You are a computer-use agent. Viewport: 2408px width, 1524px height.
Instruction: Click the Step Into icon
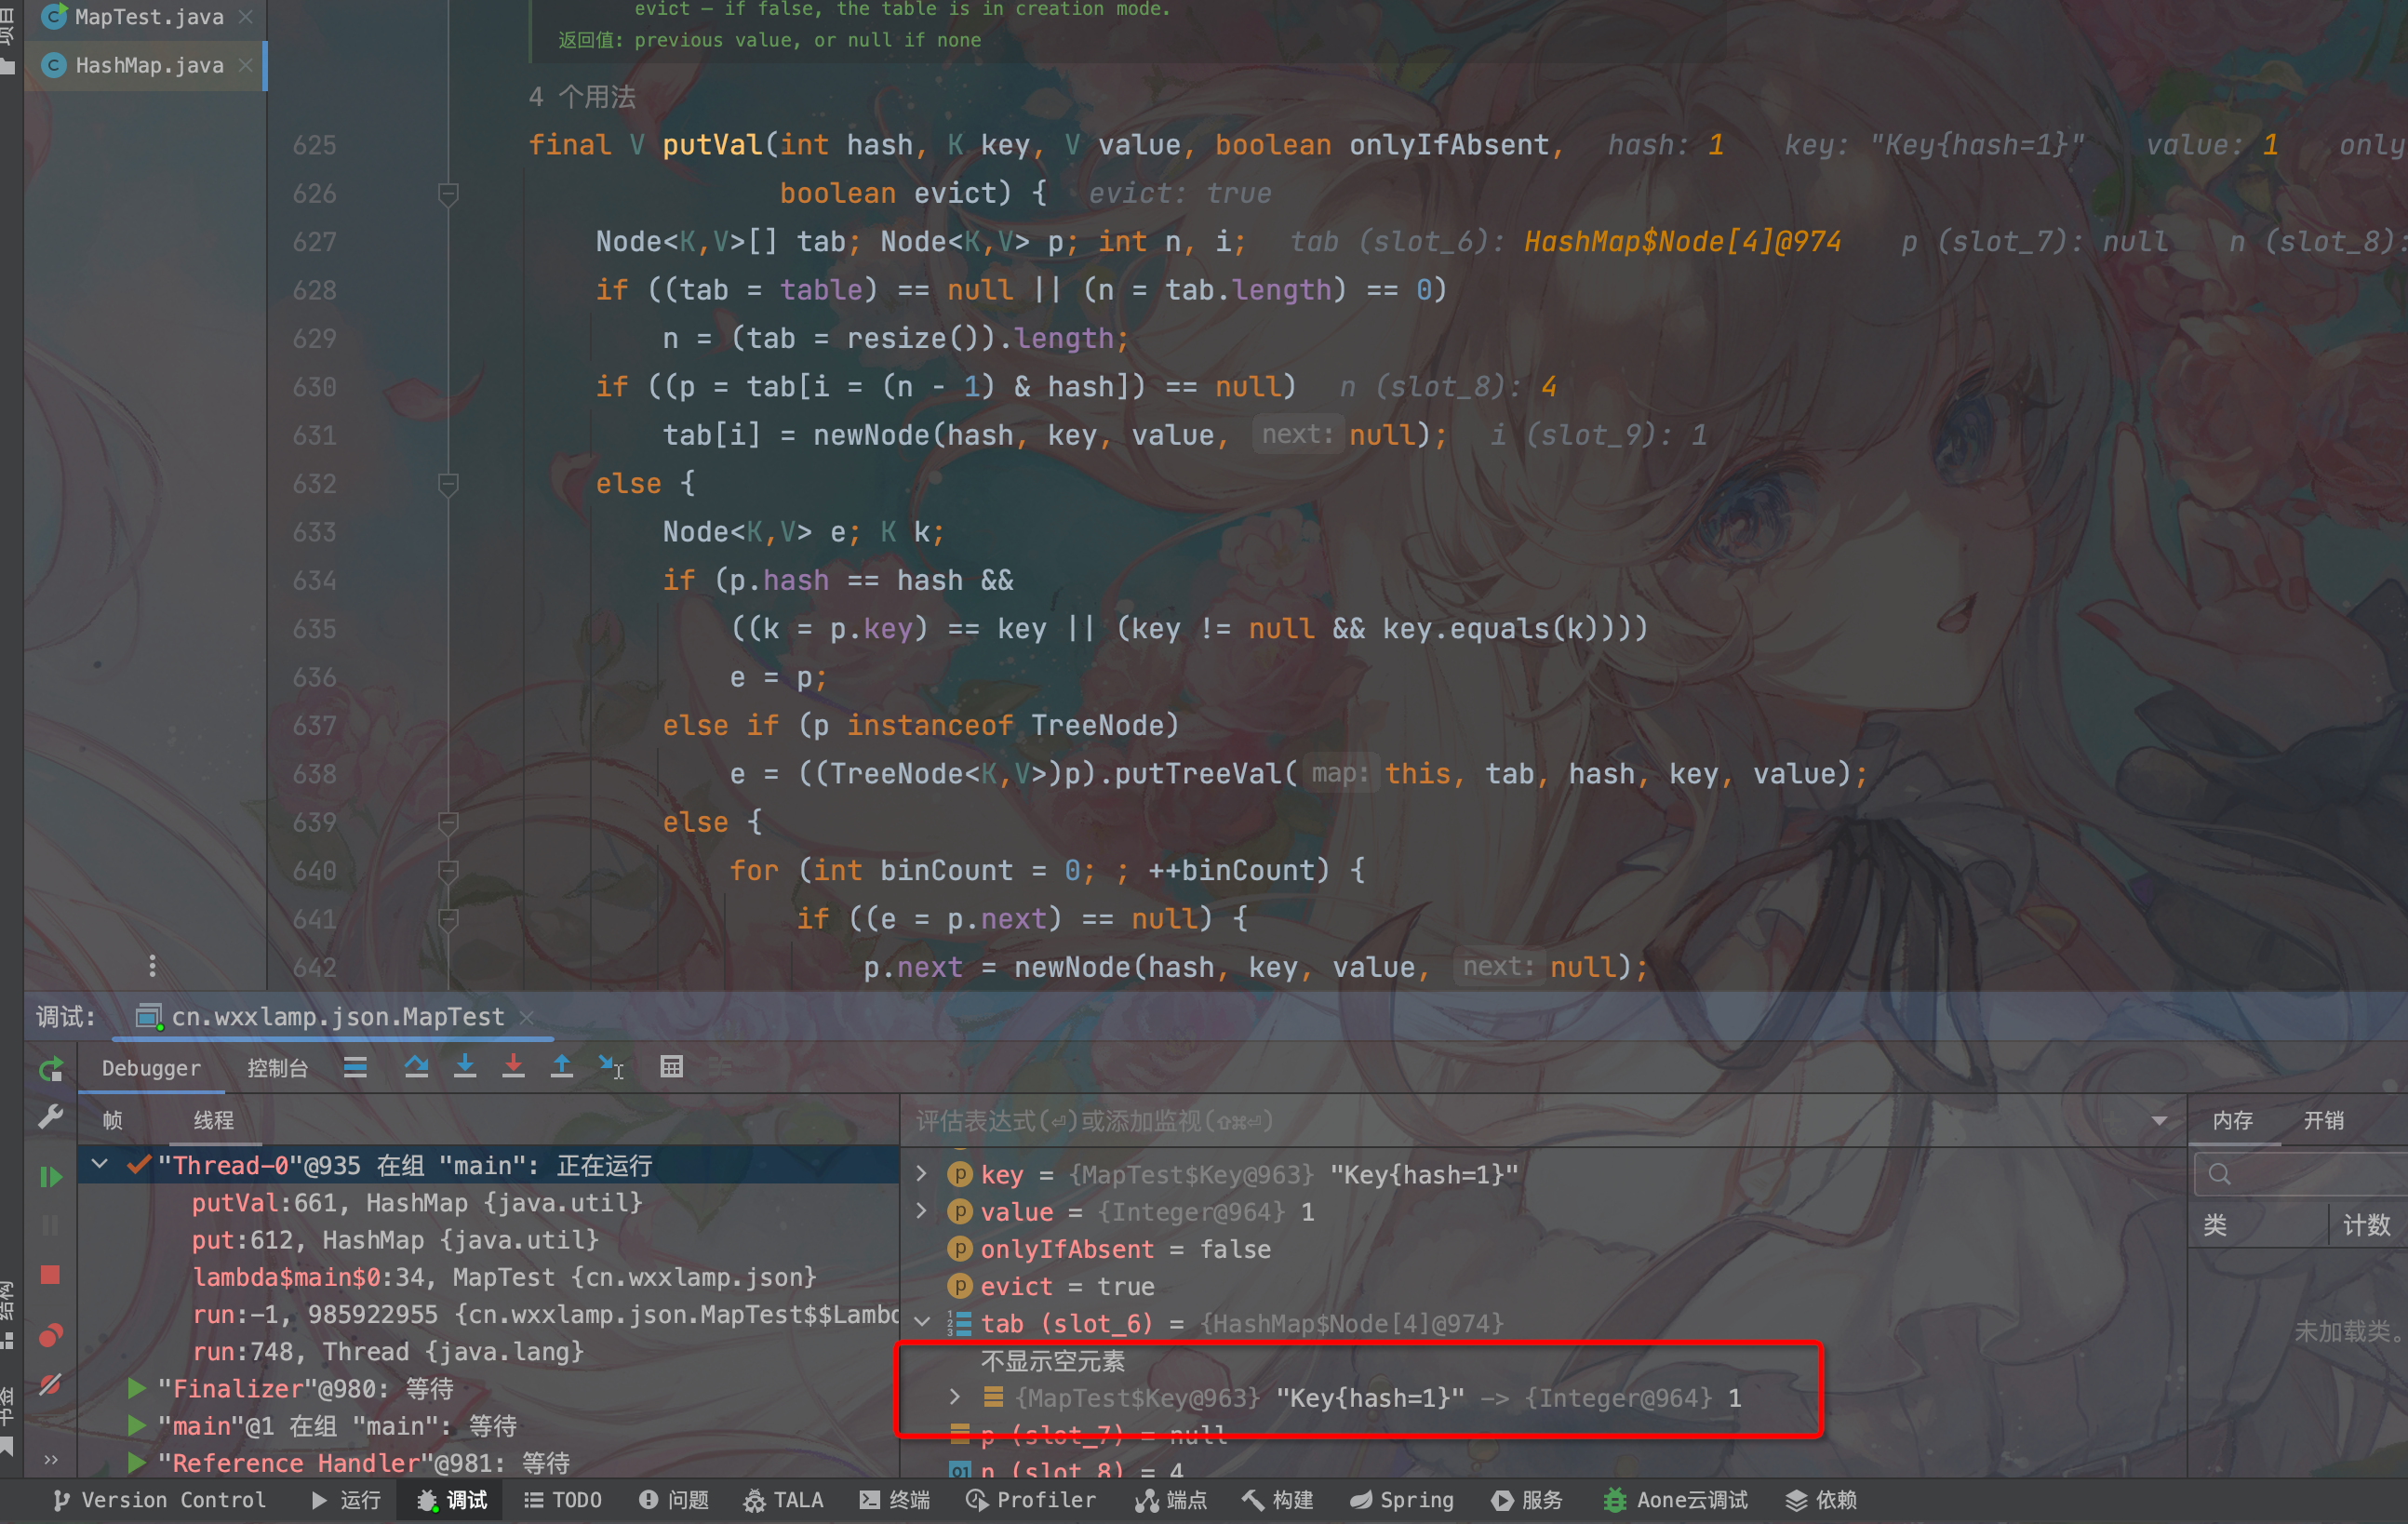[465, 1067]
